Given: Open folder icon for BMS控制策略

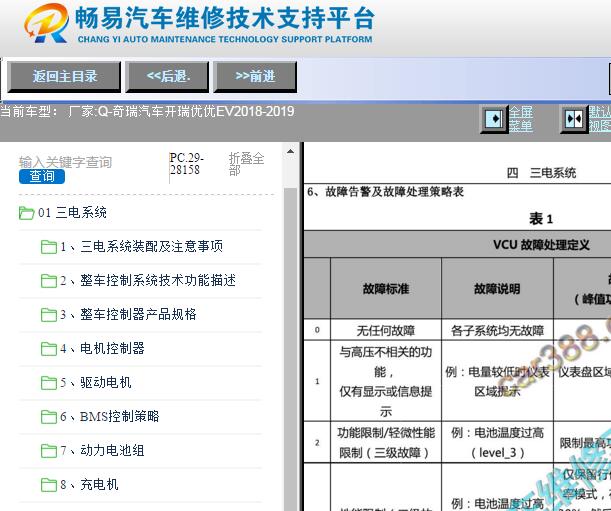Looking at the screenshot, I should 49,417.
